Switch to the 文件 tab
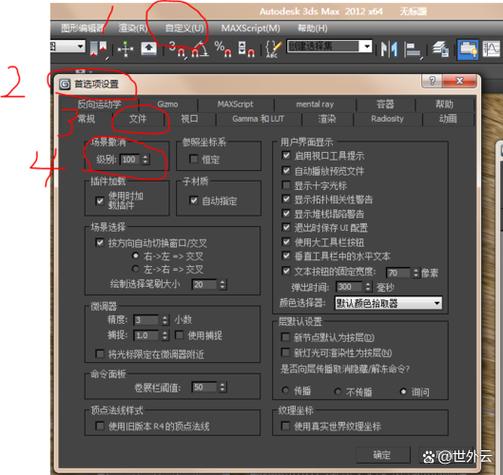Screen dimensions: 503x475 click(137, 119)
